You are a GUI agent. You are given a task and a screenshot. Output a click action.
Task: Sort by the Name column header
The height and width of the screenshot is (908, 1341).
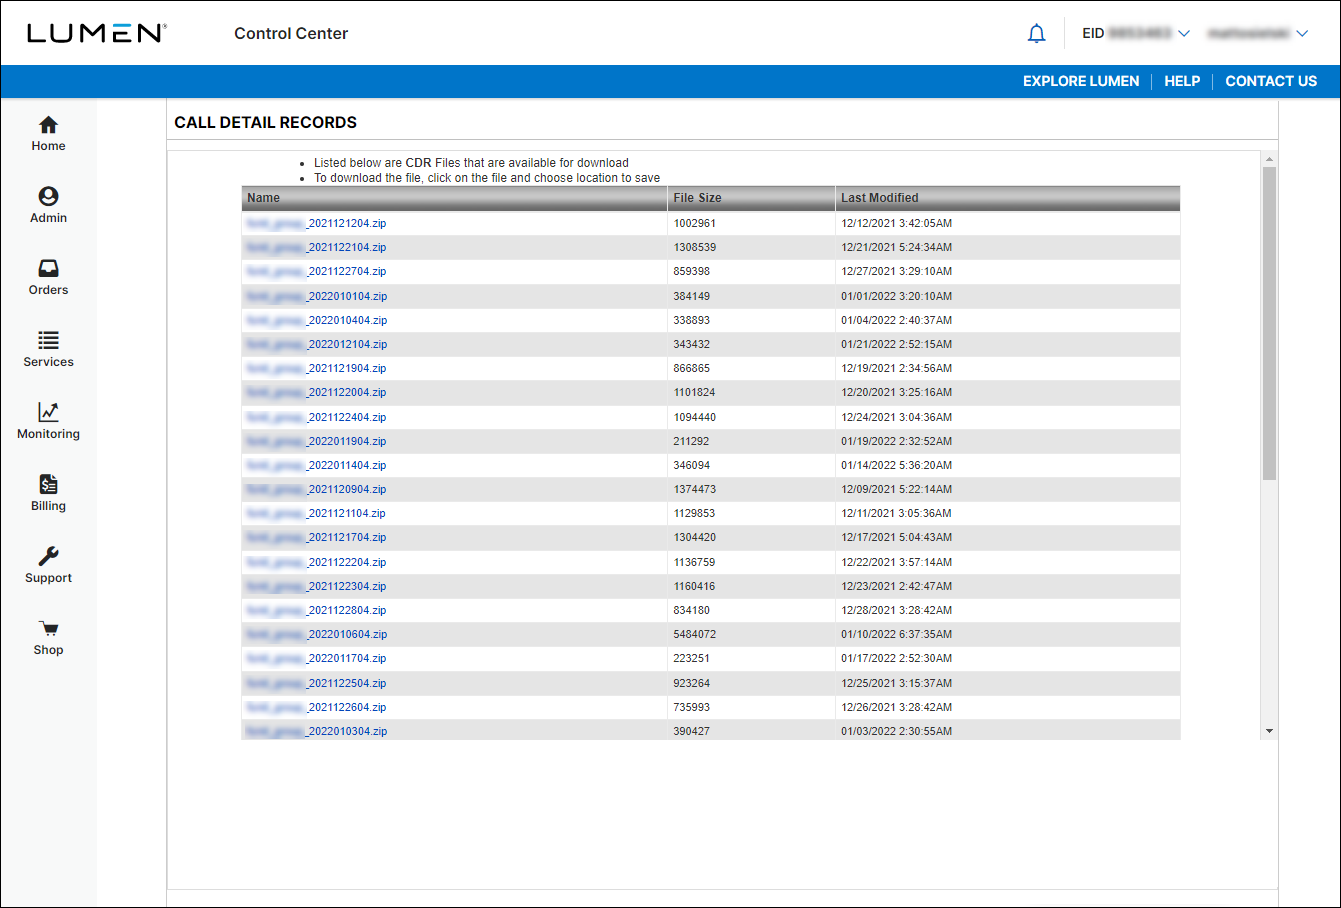coord(454,198)
